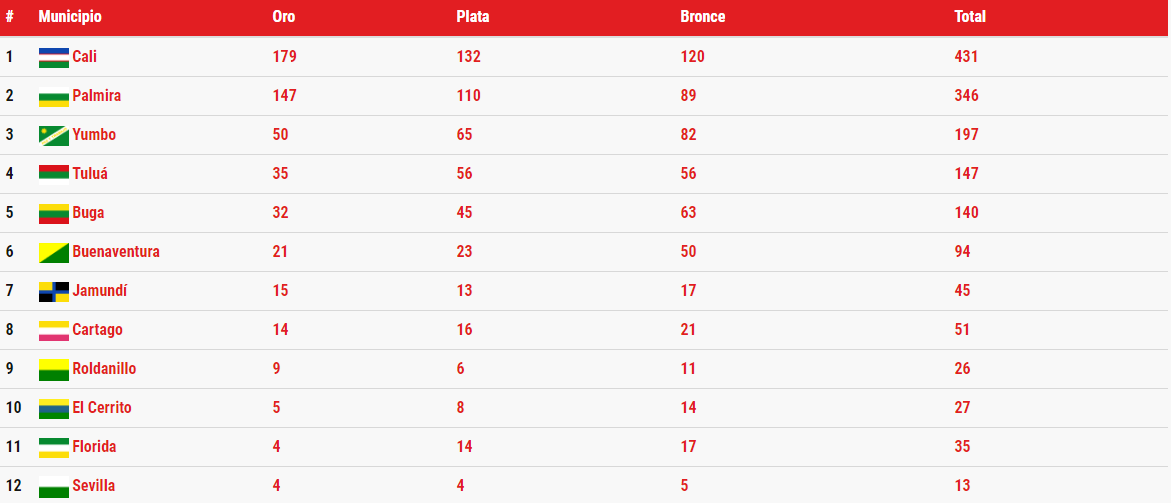Select the Buenaventura flag icon
The image size is (1171, 503).
(x=54, y=252)
